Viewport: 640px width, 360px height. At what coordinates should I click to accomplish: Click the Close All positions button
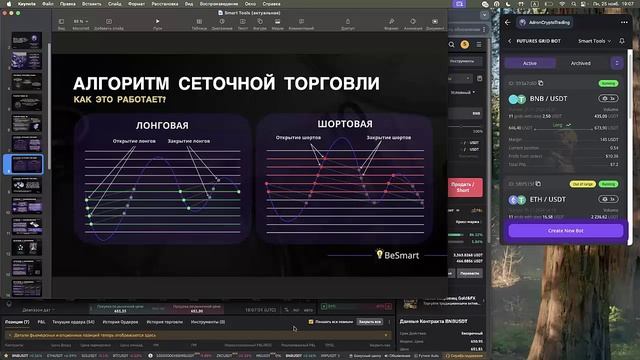[x=370, y=322]
